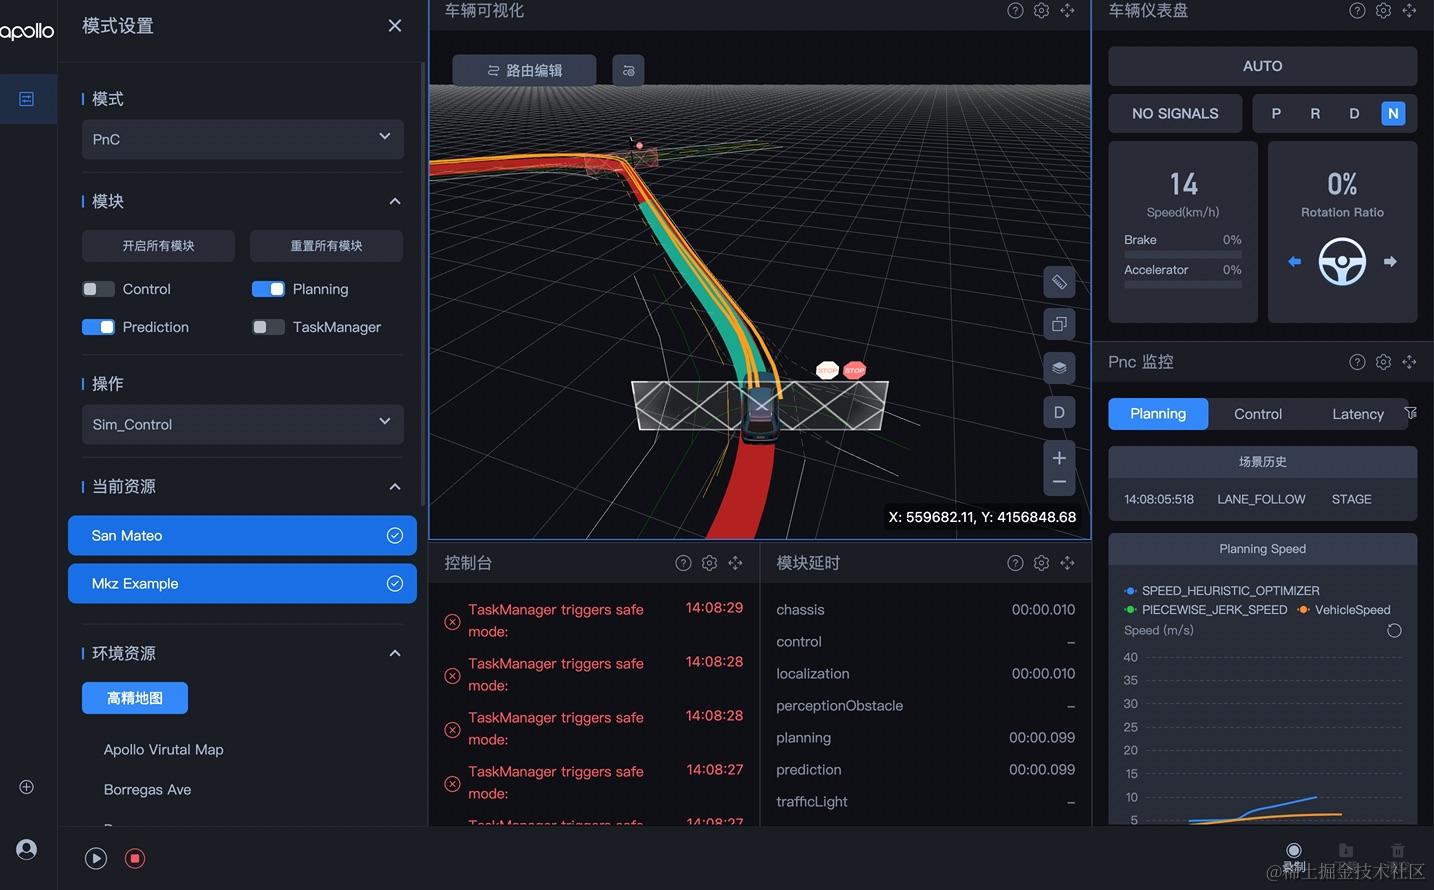Toggle the Control module switch
Viewport: 1434px width, 890px height.
click(x=98, y=289)
